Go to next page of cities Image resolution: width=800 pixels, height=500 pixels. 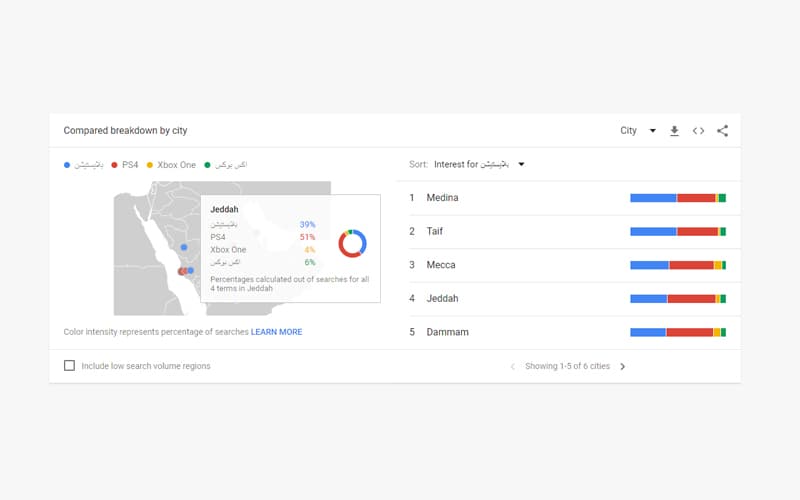click(623, 367)
